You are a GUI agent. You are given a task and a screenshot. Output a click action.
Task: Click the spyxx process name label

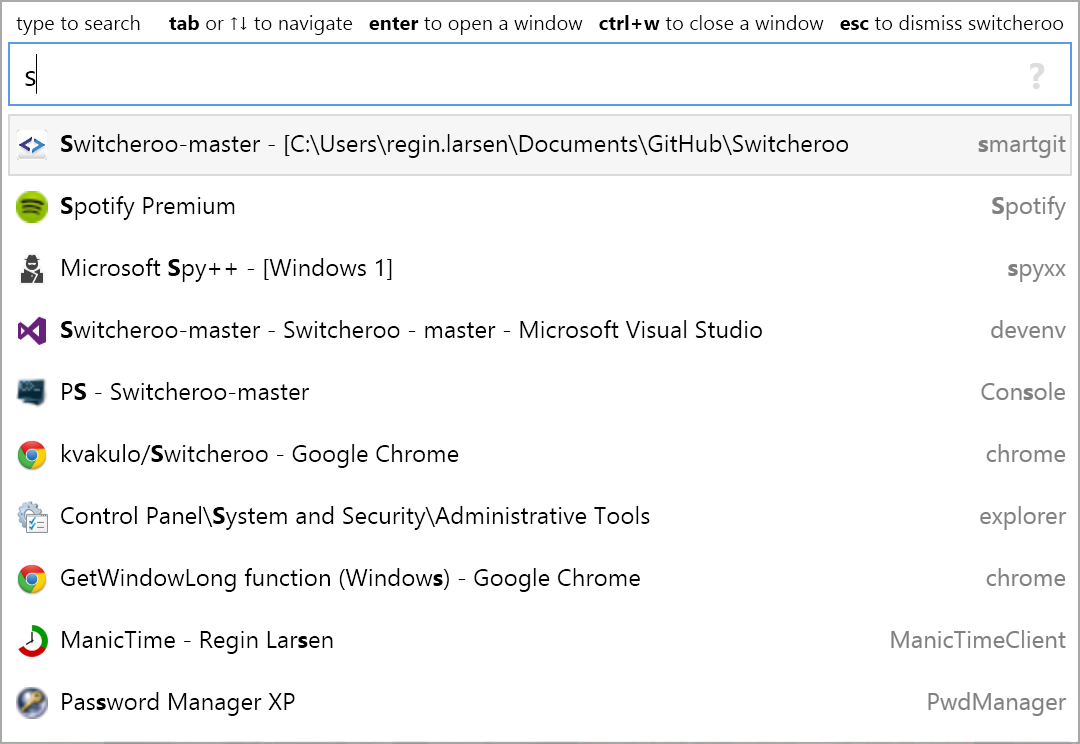pos(1037,269)
